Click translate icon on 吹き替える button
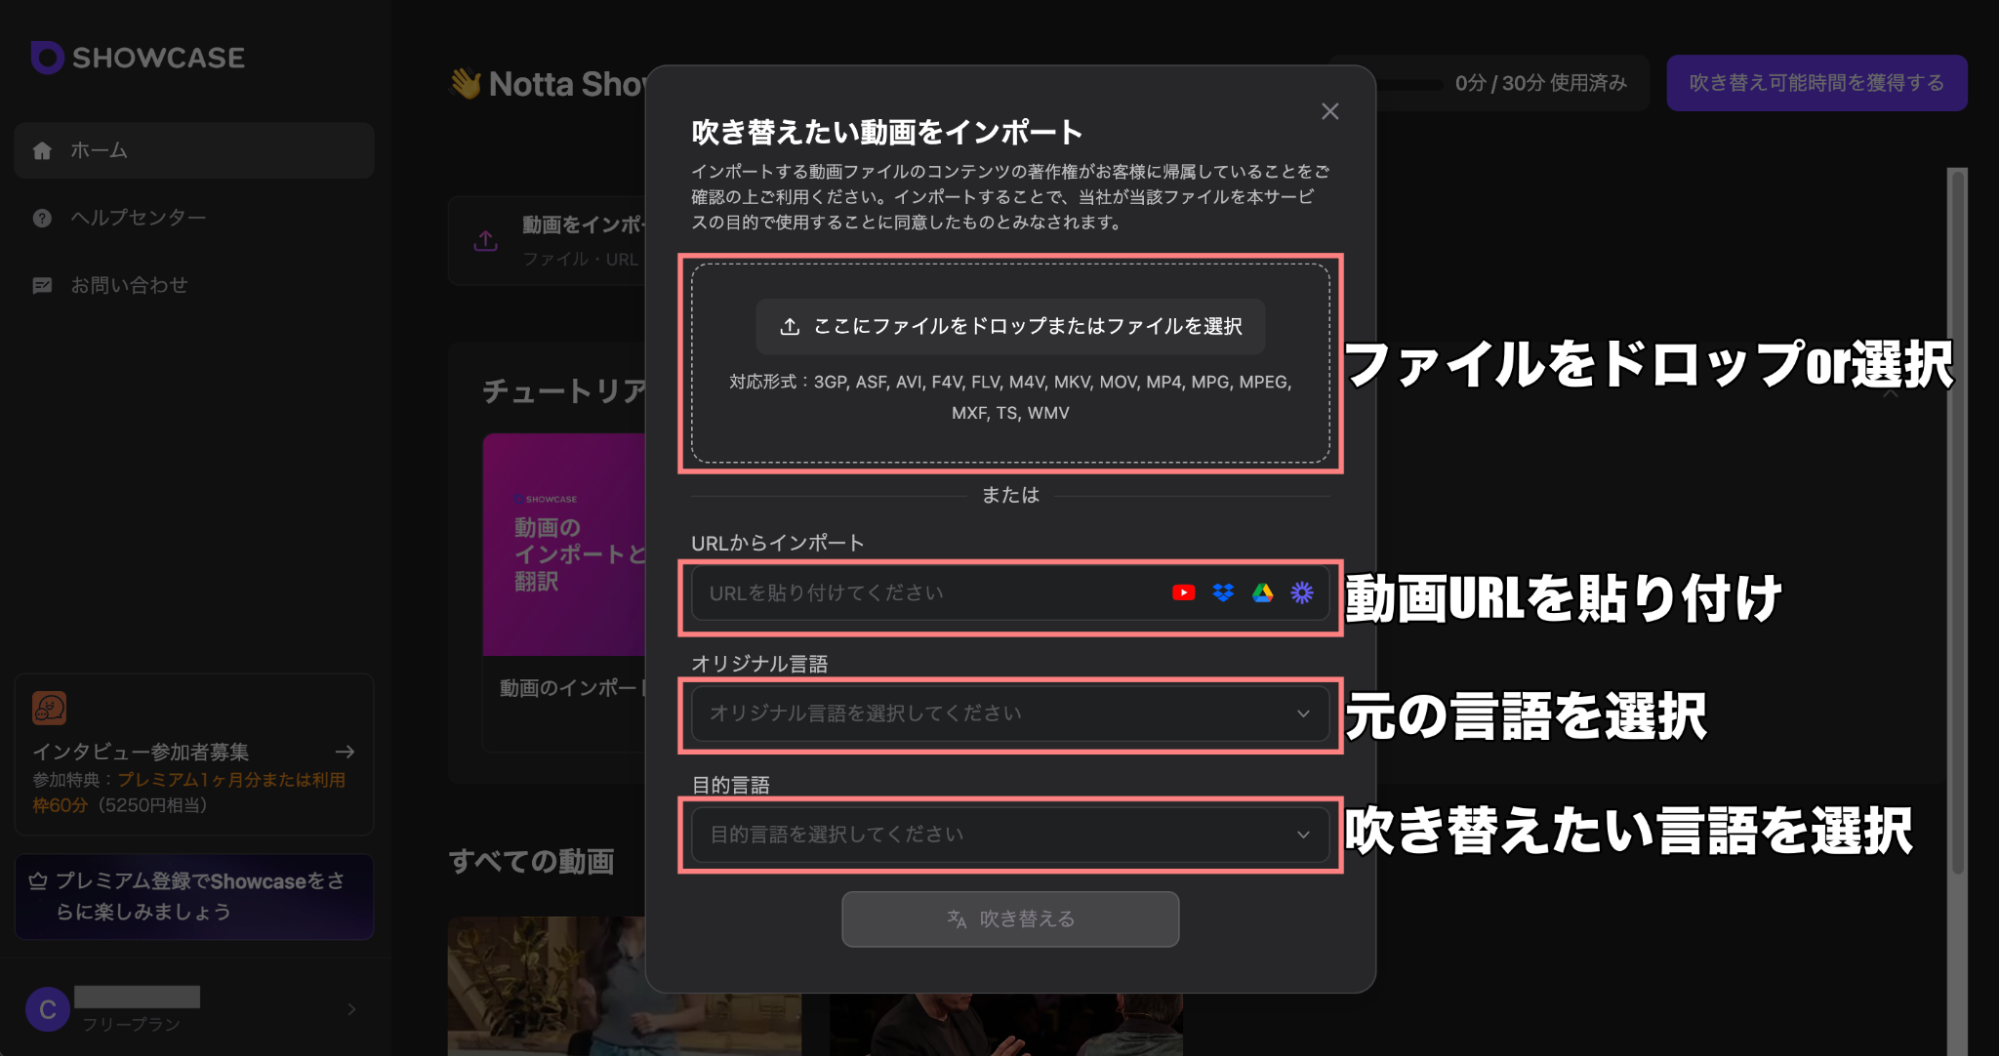The image size is (1999, 1057). pos(957,919)
